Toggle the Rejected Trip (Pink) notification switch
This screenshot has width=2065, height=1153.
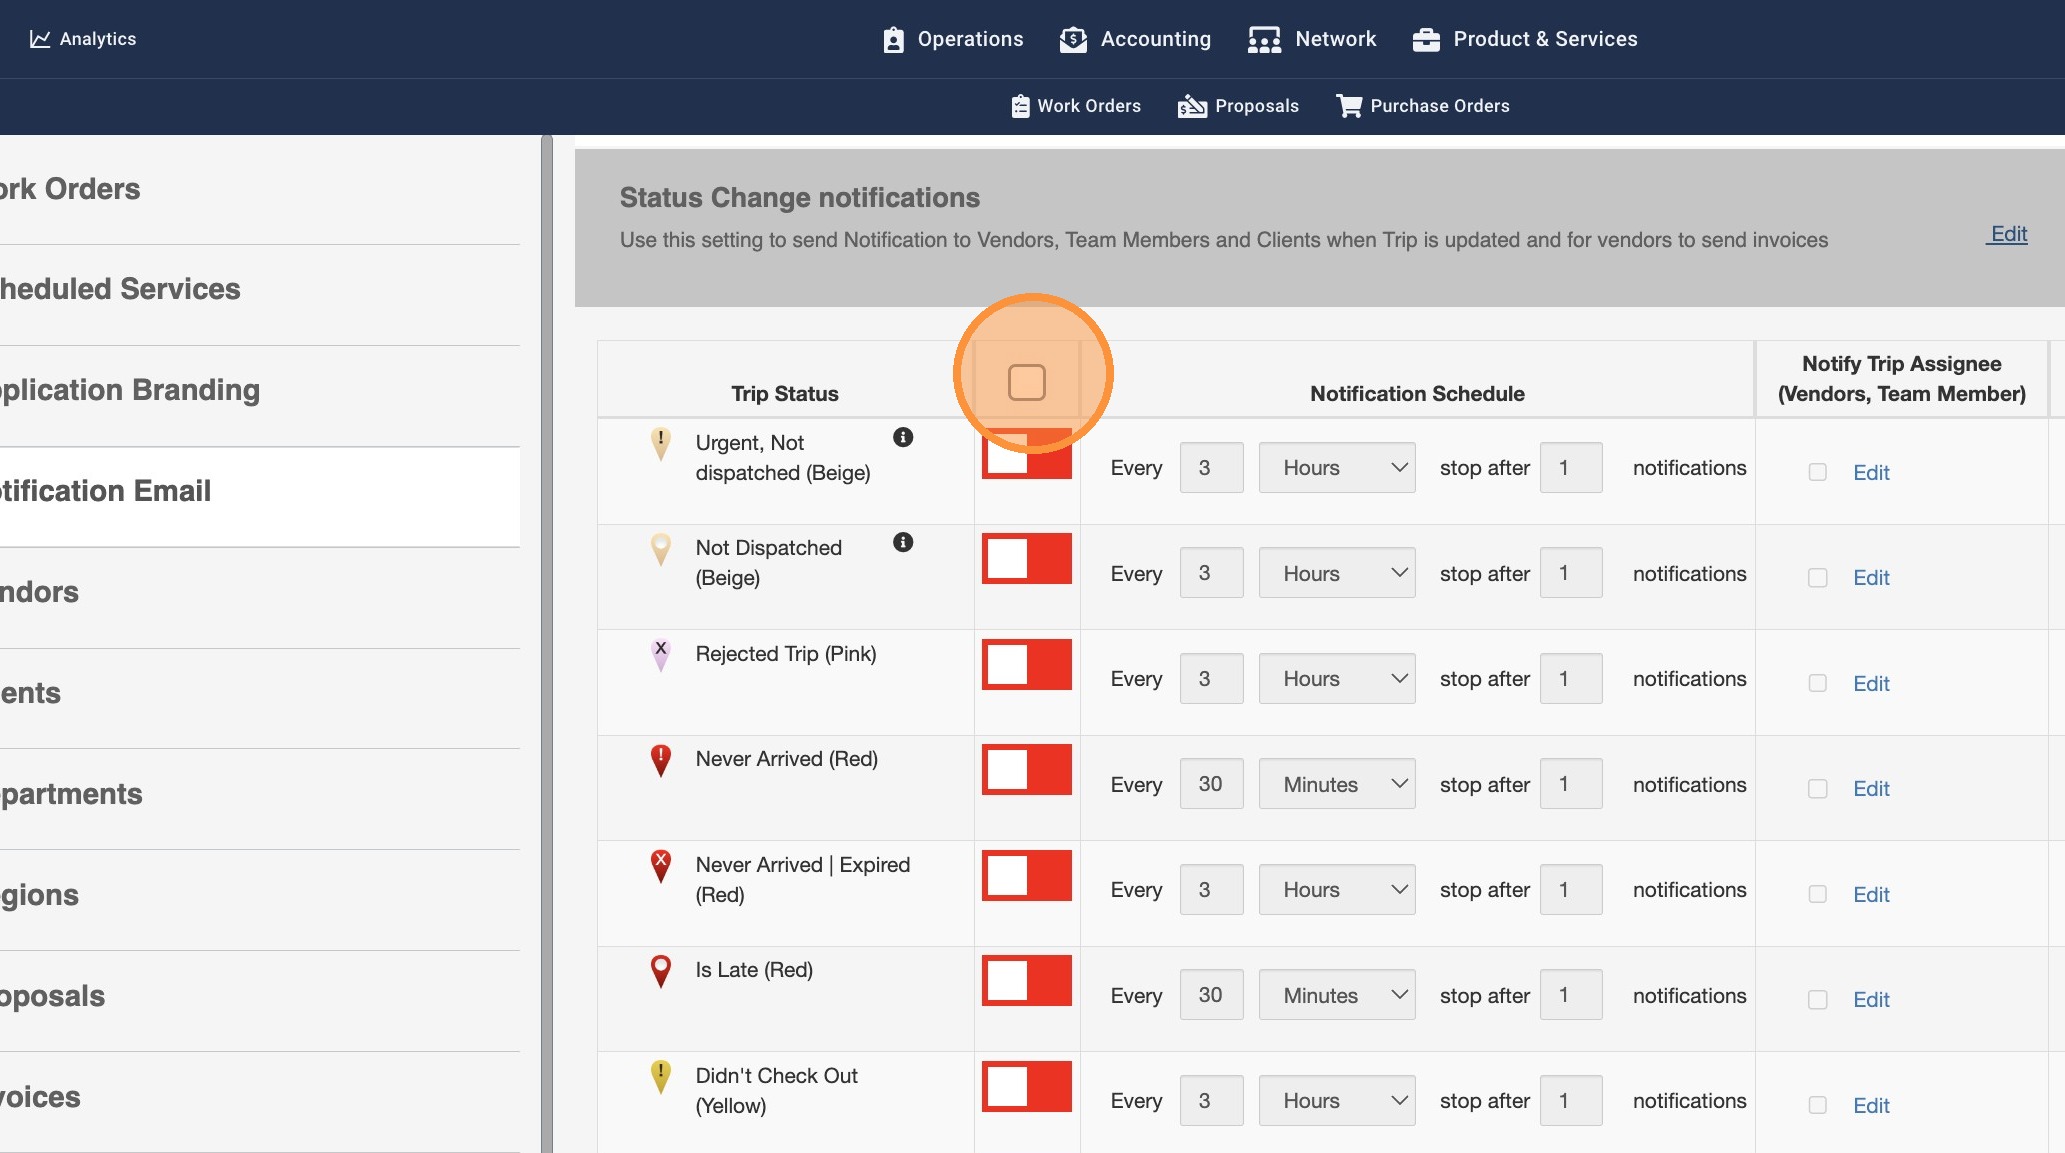pos(1027,665)
